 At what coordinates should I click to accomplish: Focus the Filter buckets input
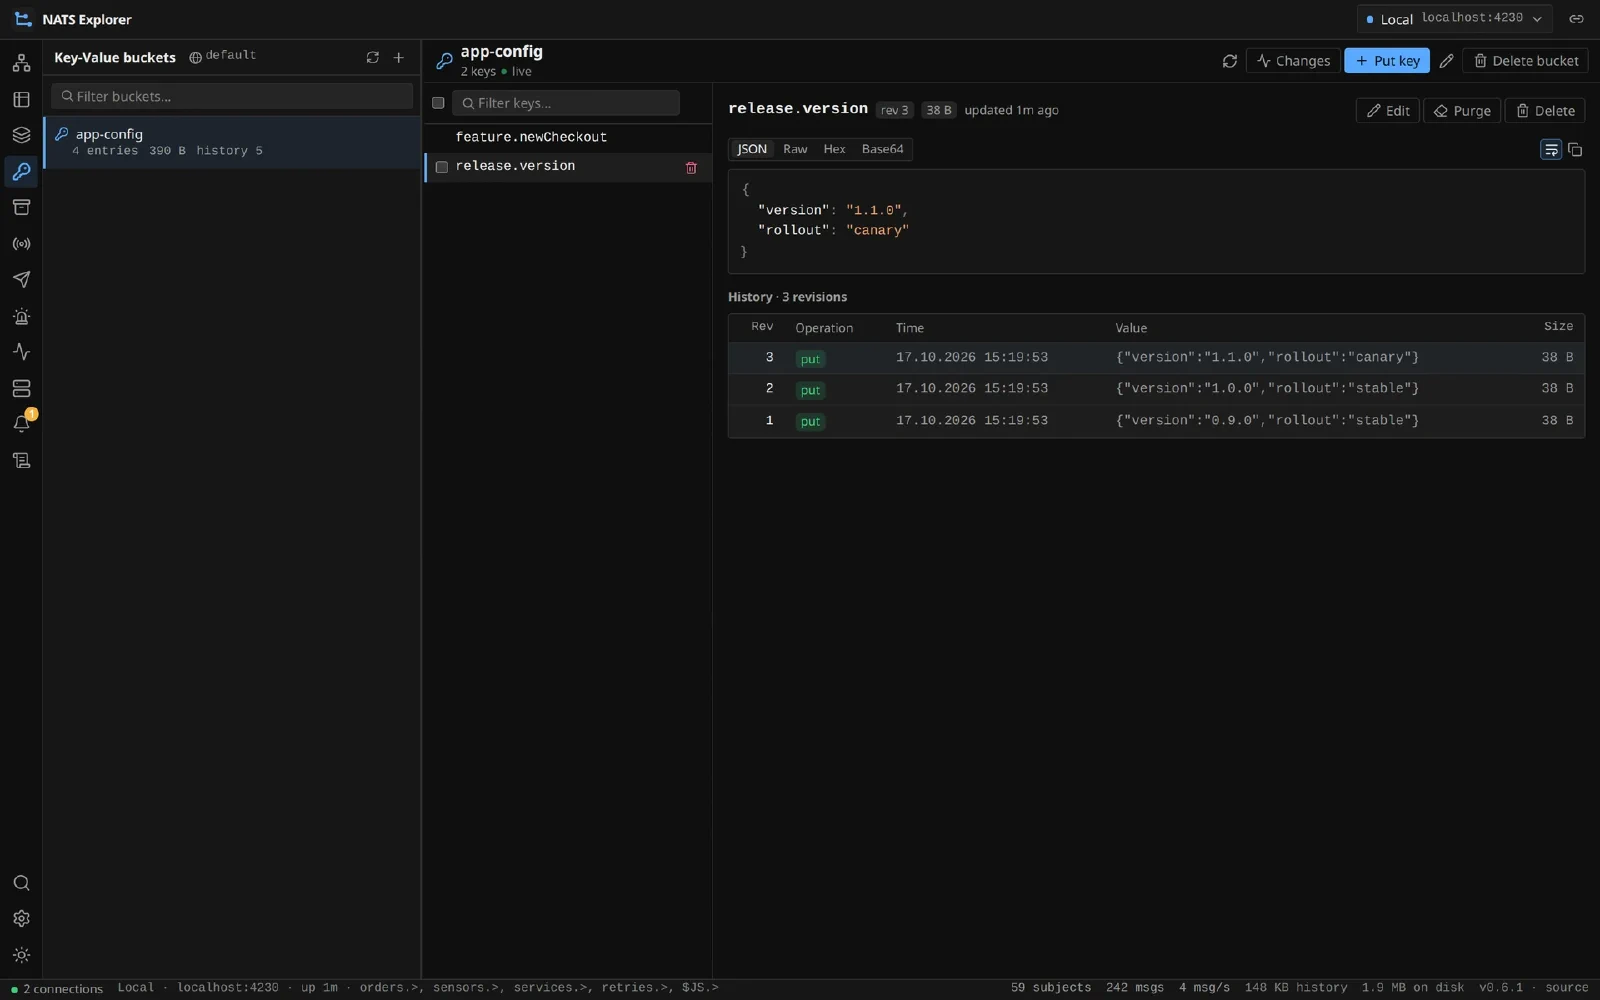(232, 96)
